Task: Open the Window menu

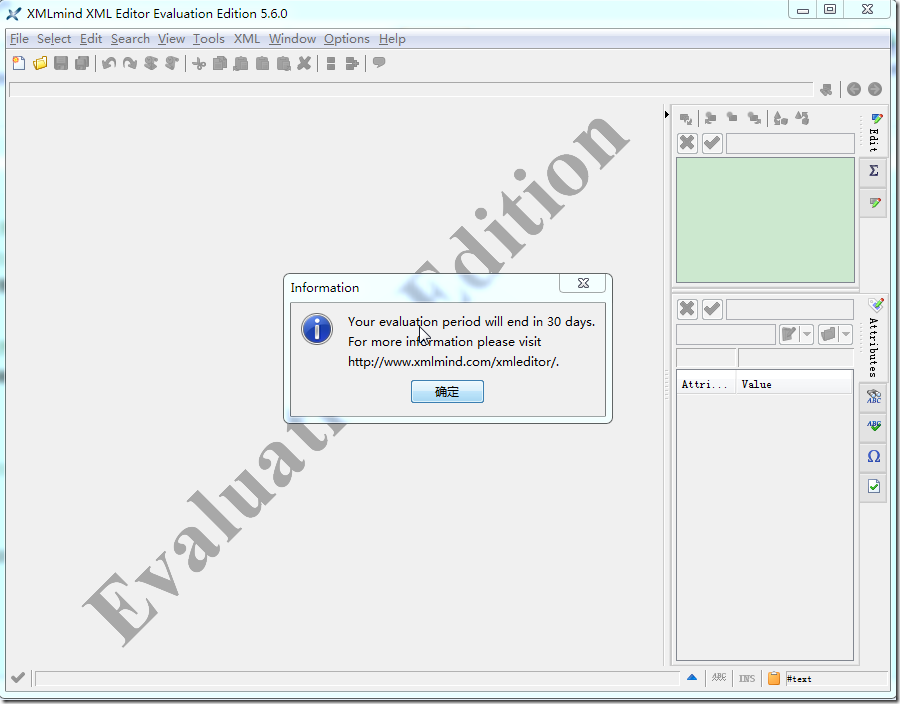Action: [292, 39]
